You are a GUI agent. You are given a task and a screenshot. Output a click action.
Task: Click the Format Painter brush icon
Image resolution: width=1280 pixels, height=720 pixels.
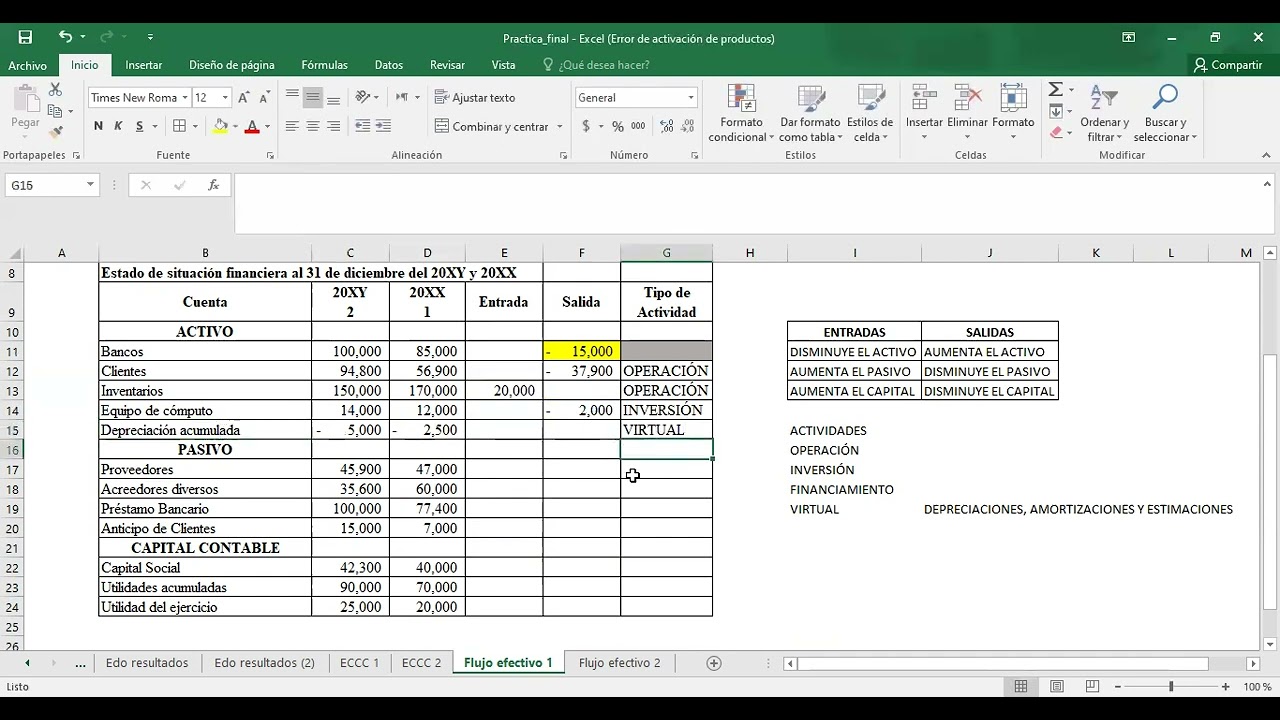[x=56, y=132]
